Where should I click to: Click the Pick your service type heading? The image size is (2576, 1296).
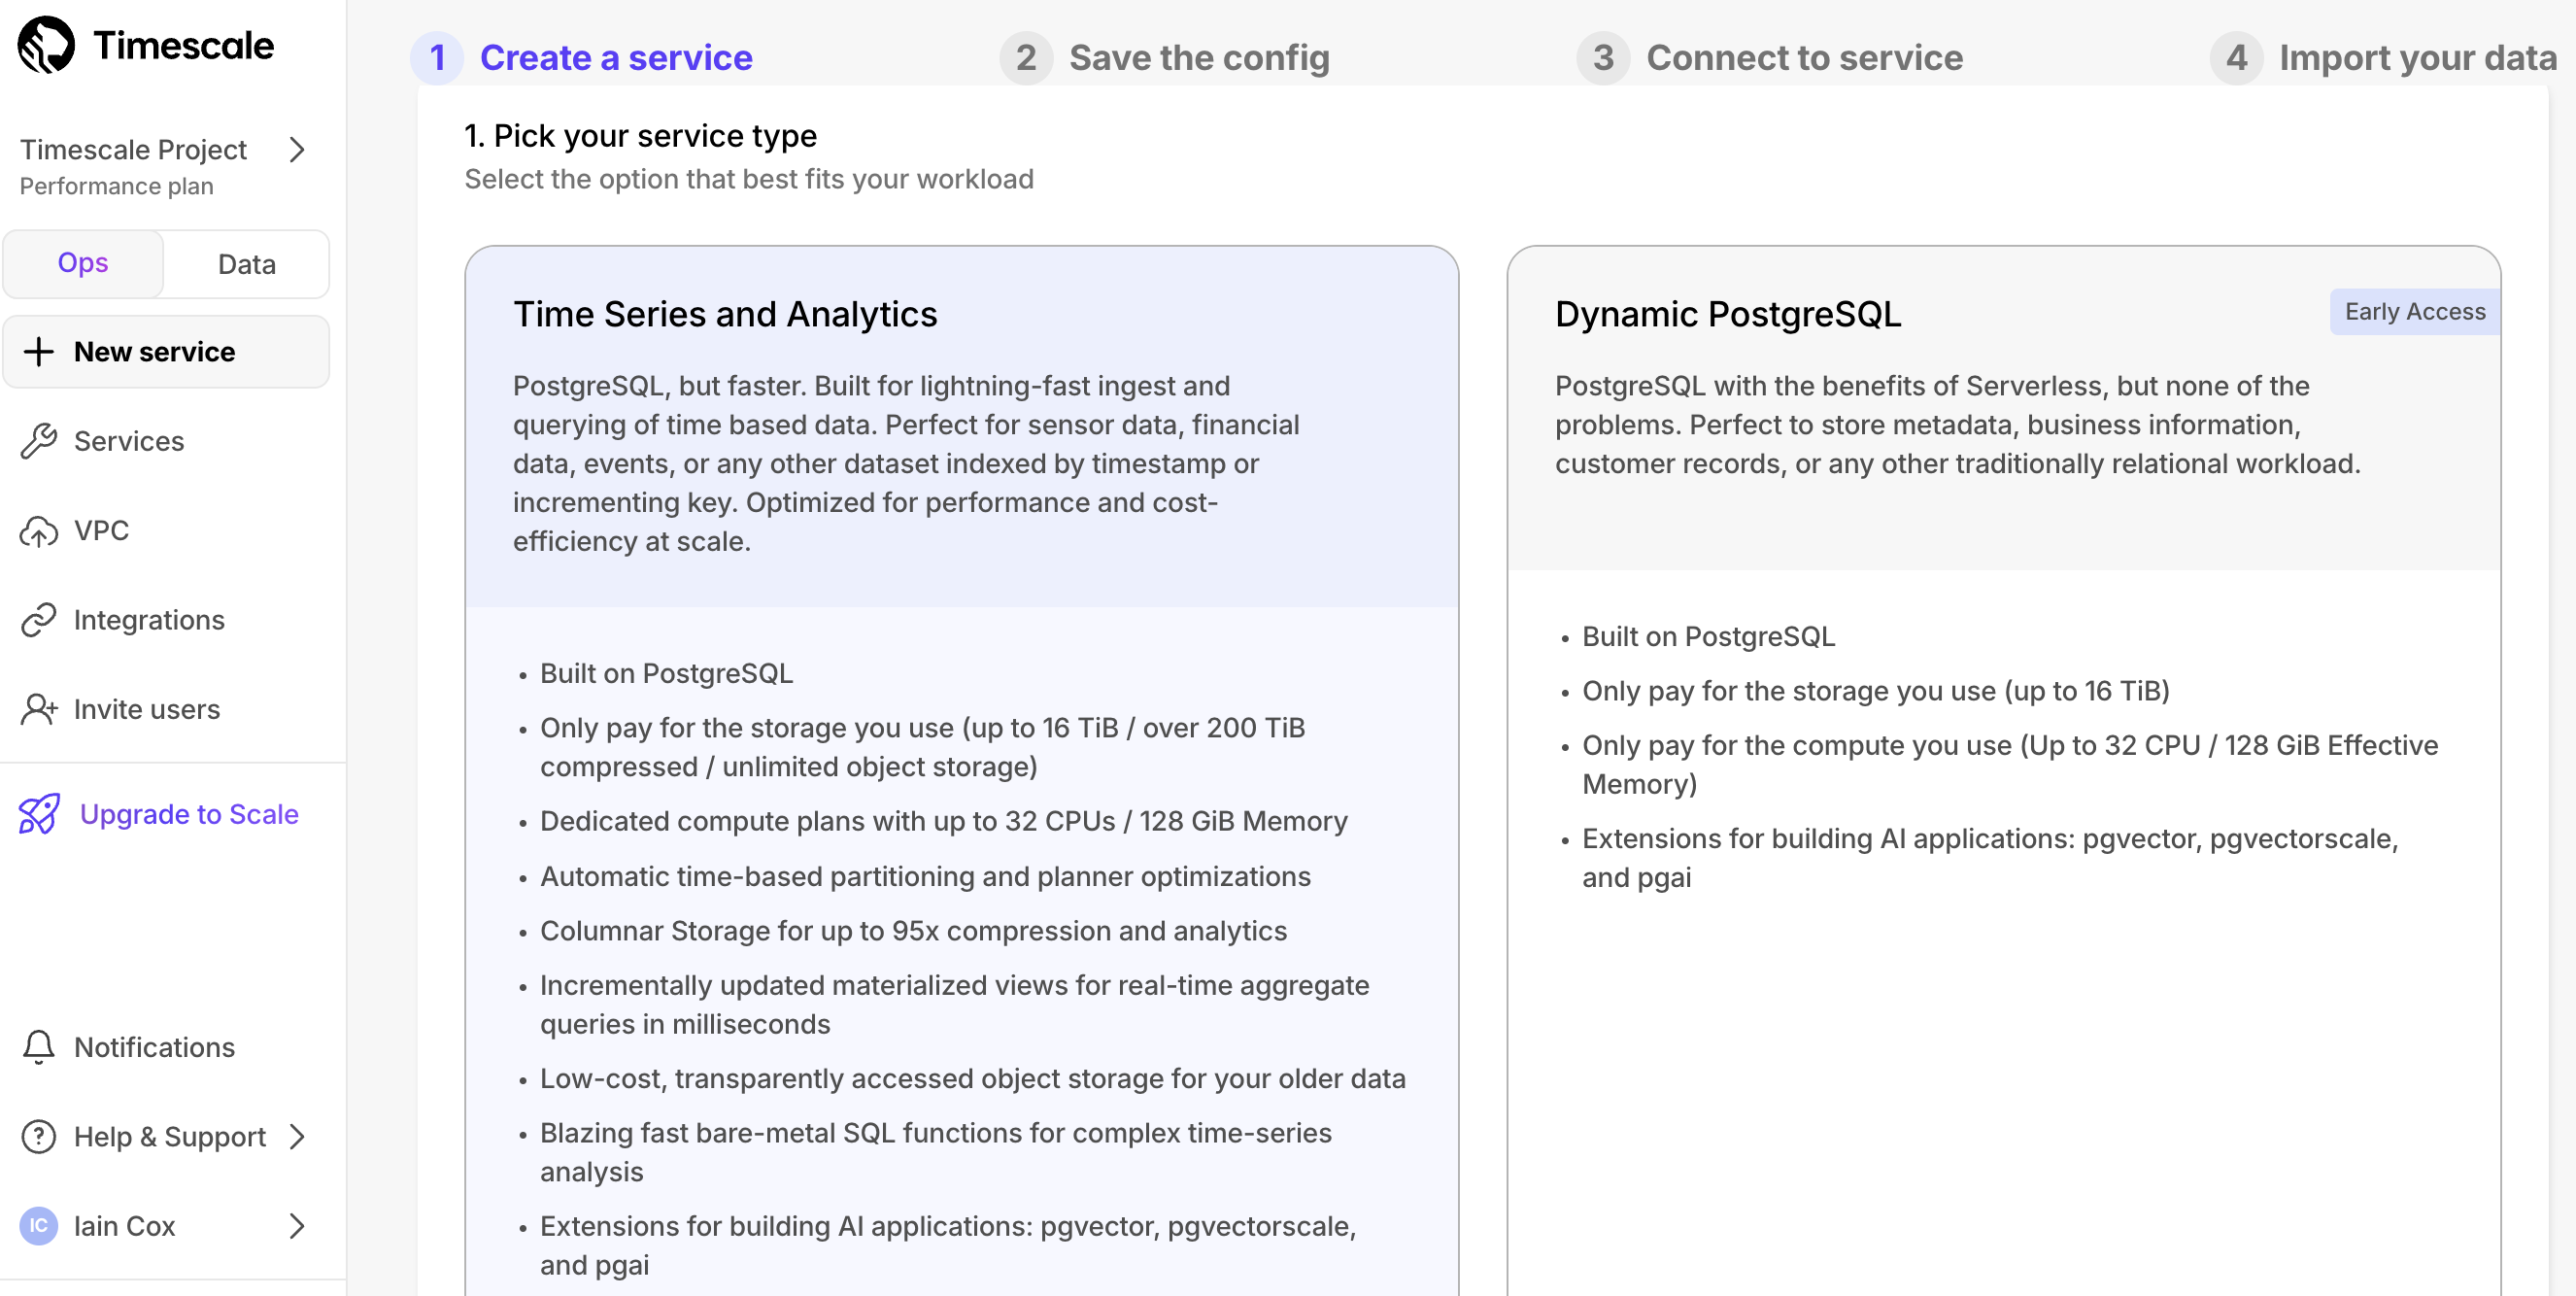point(640,135)
